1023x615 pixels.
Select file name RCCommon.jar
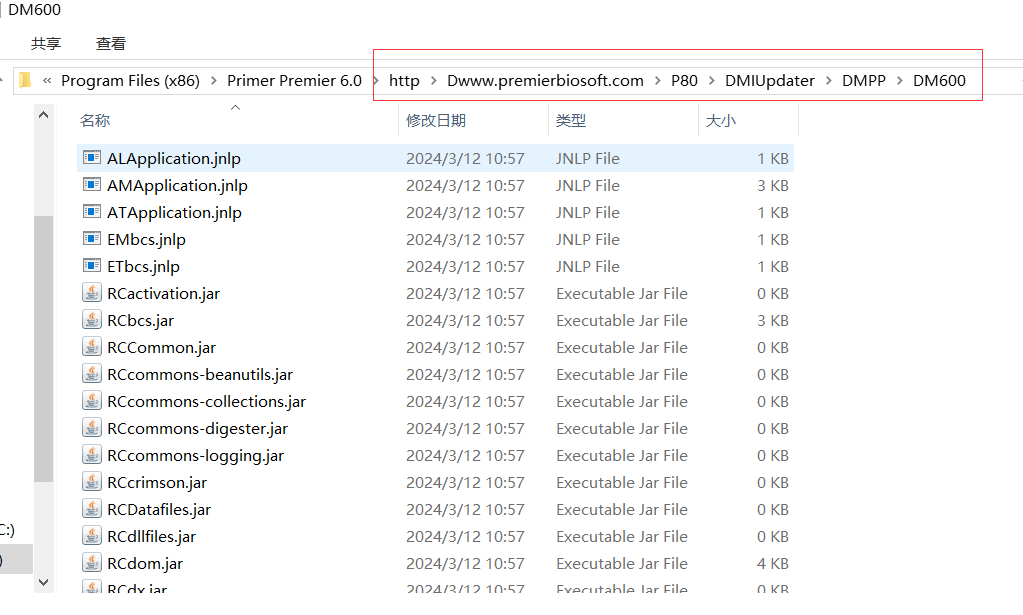pyautogui.click(x=161, y=348)
